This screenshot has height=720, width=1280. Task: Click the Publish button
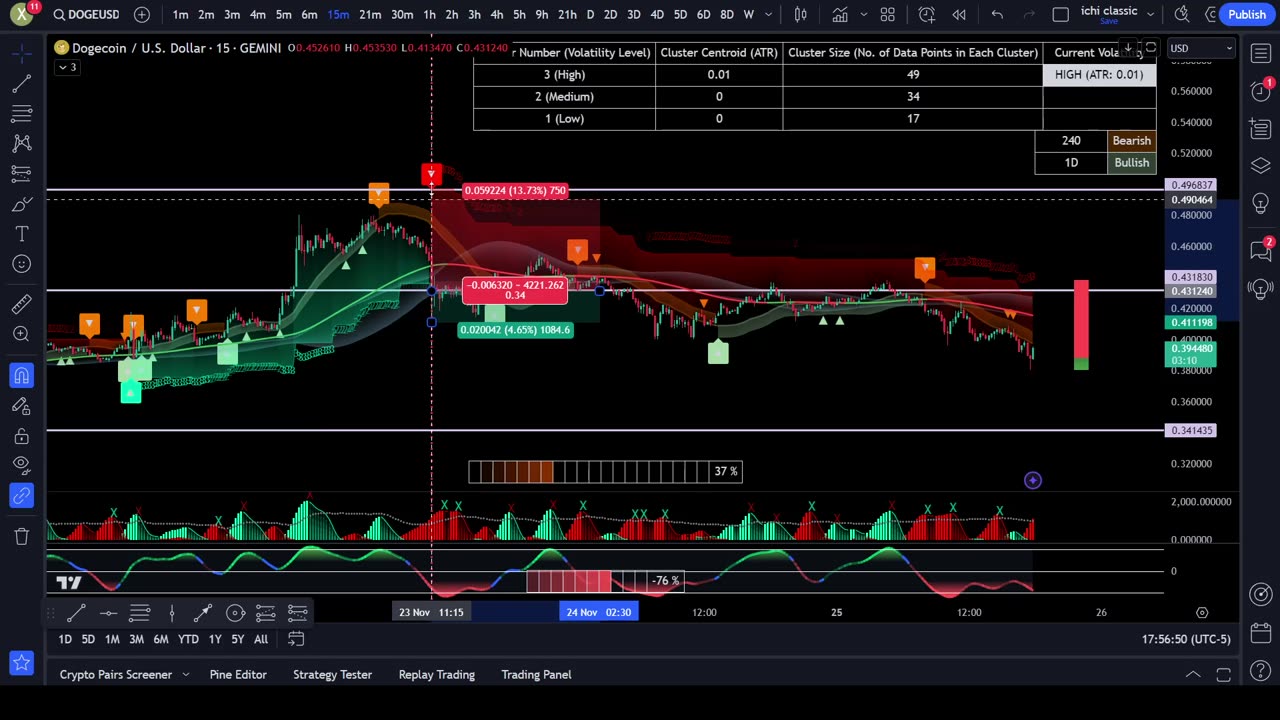[x=1246, y=14]
